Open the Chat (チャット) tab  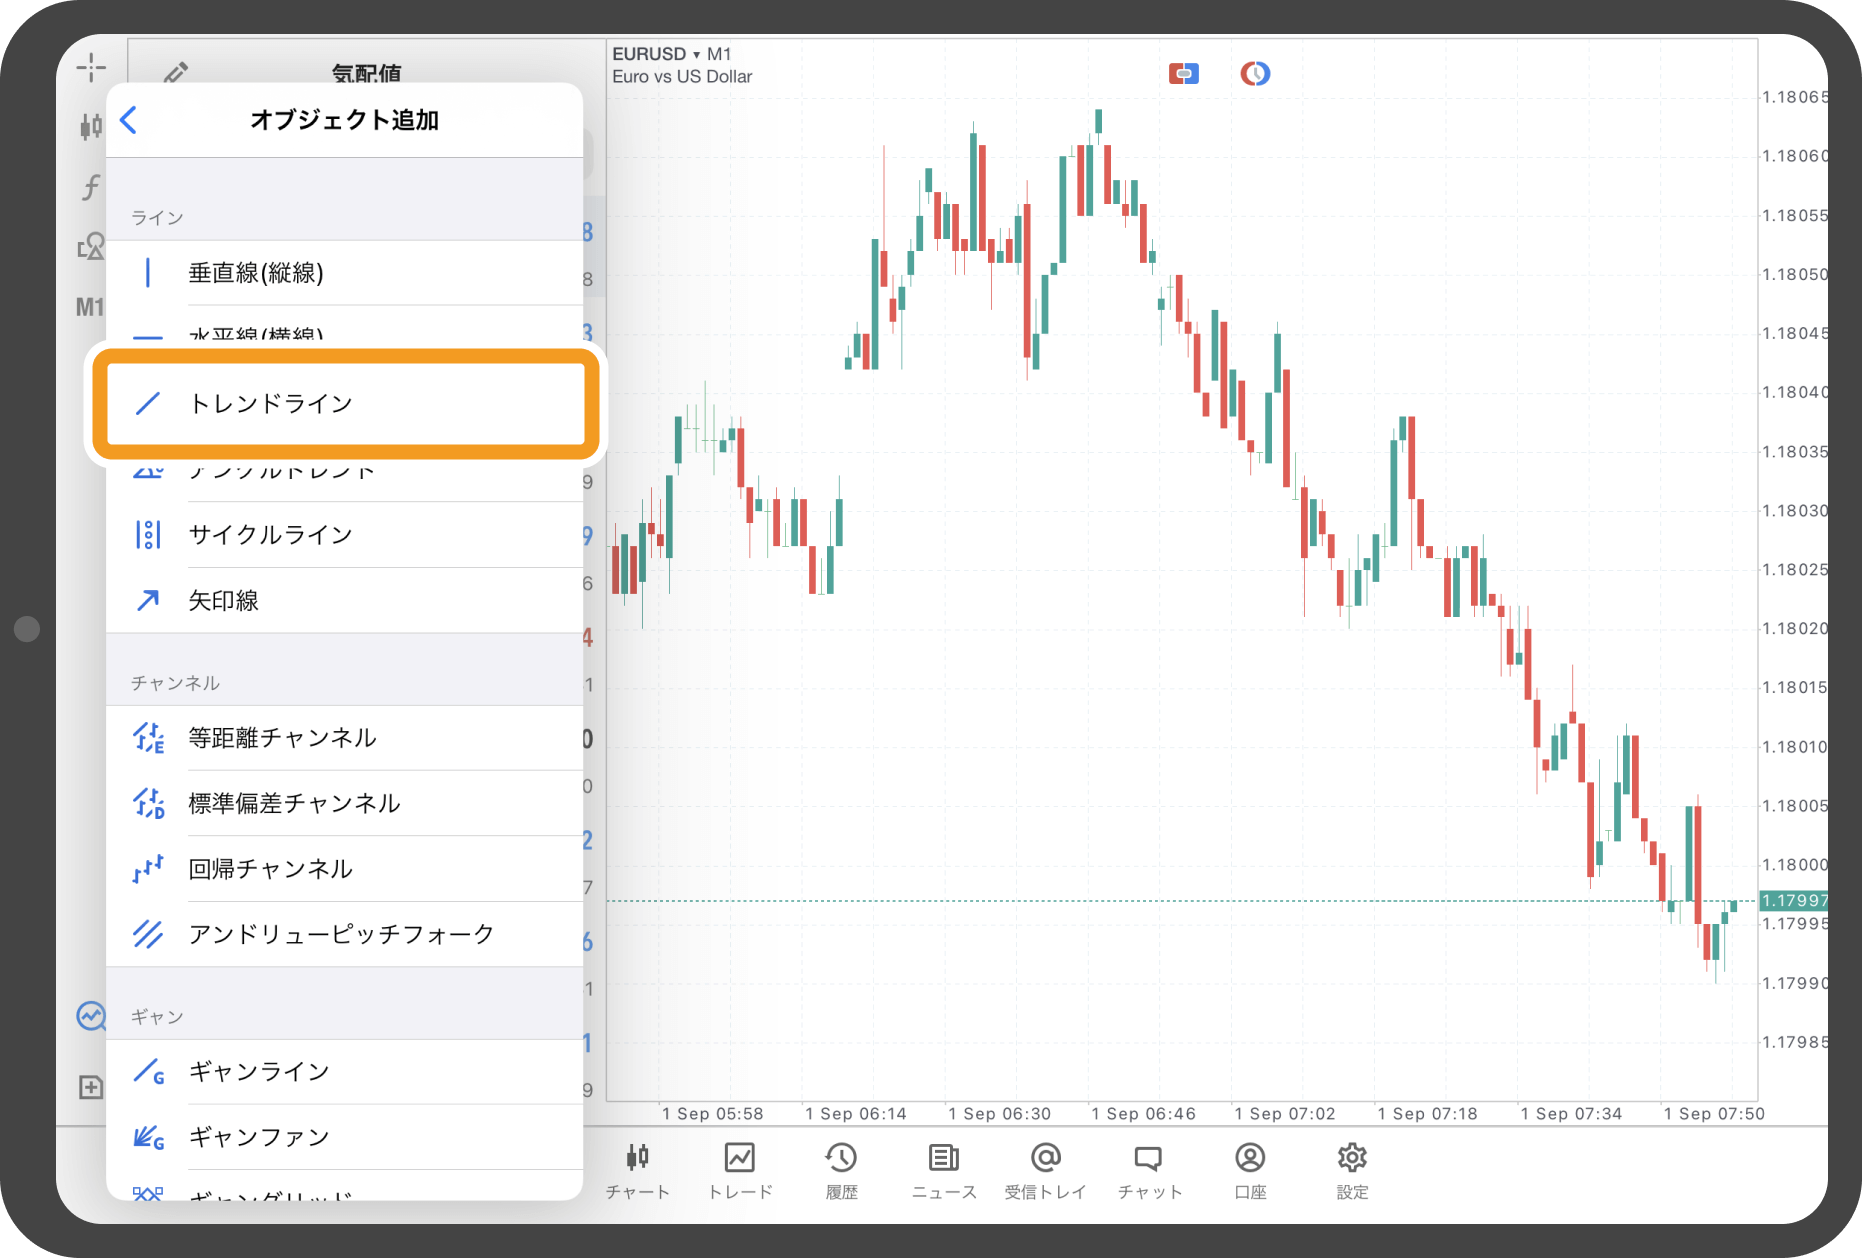[x=1149, y=1171]
